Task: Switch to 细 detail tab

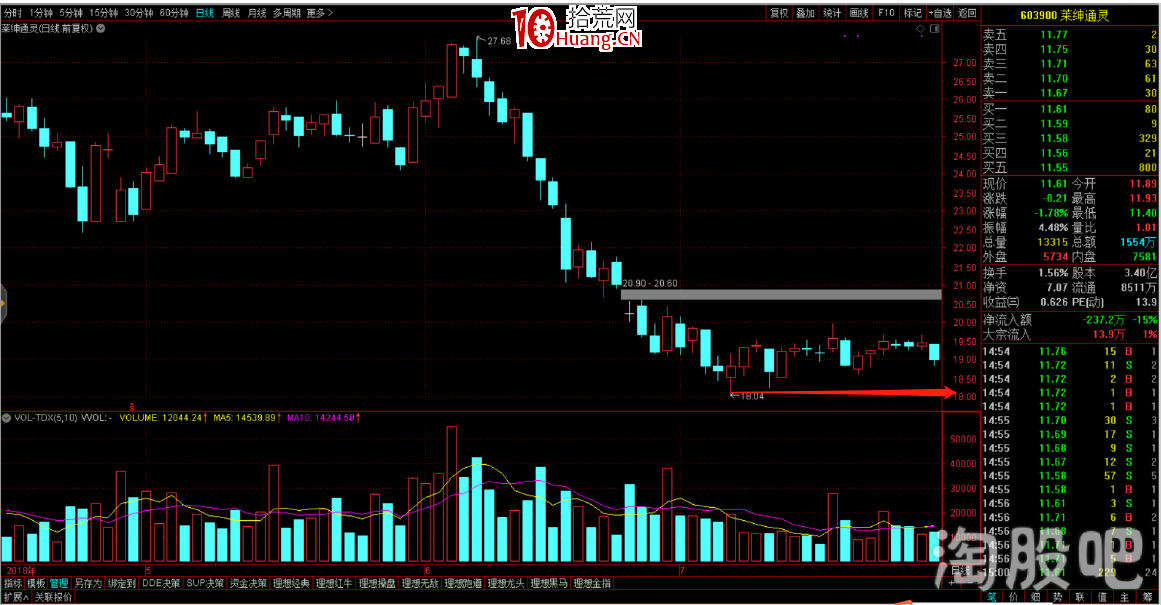Action: 1036,597
